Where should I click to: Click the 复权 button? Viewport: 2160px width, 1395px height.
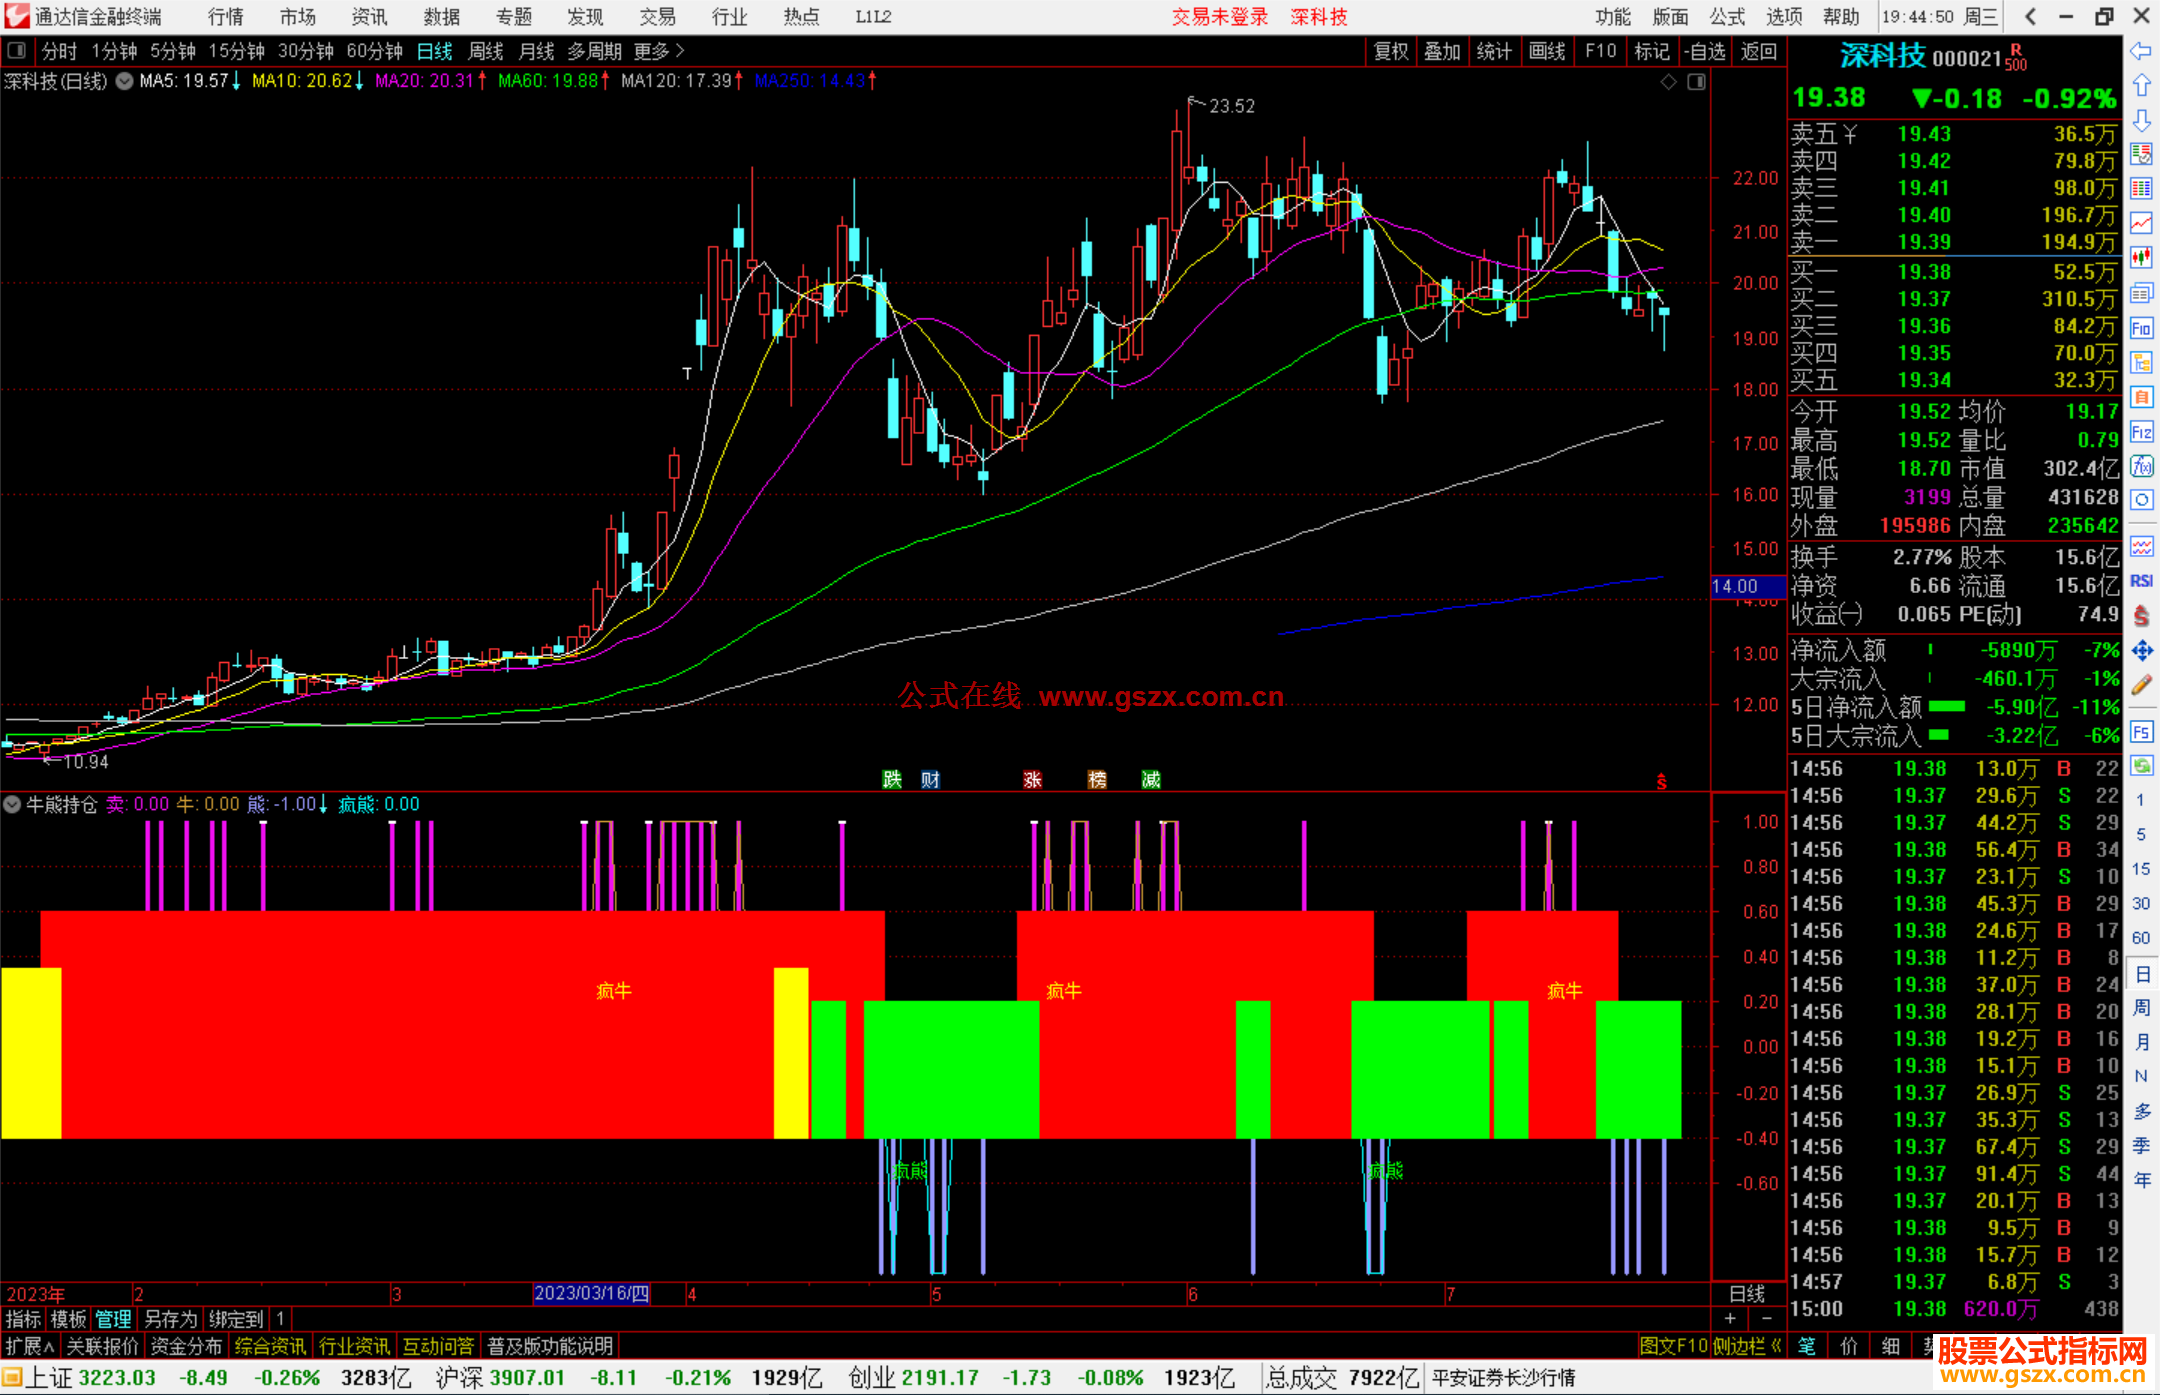pos(1390,51)
